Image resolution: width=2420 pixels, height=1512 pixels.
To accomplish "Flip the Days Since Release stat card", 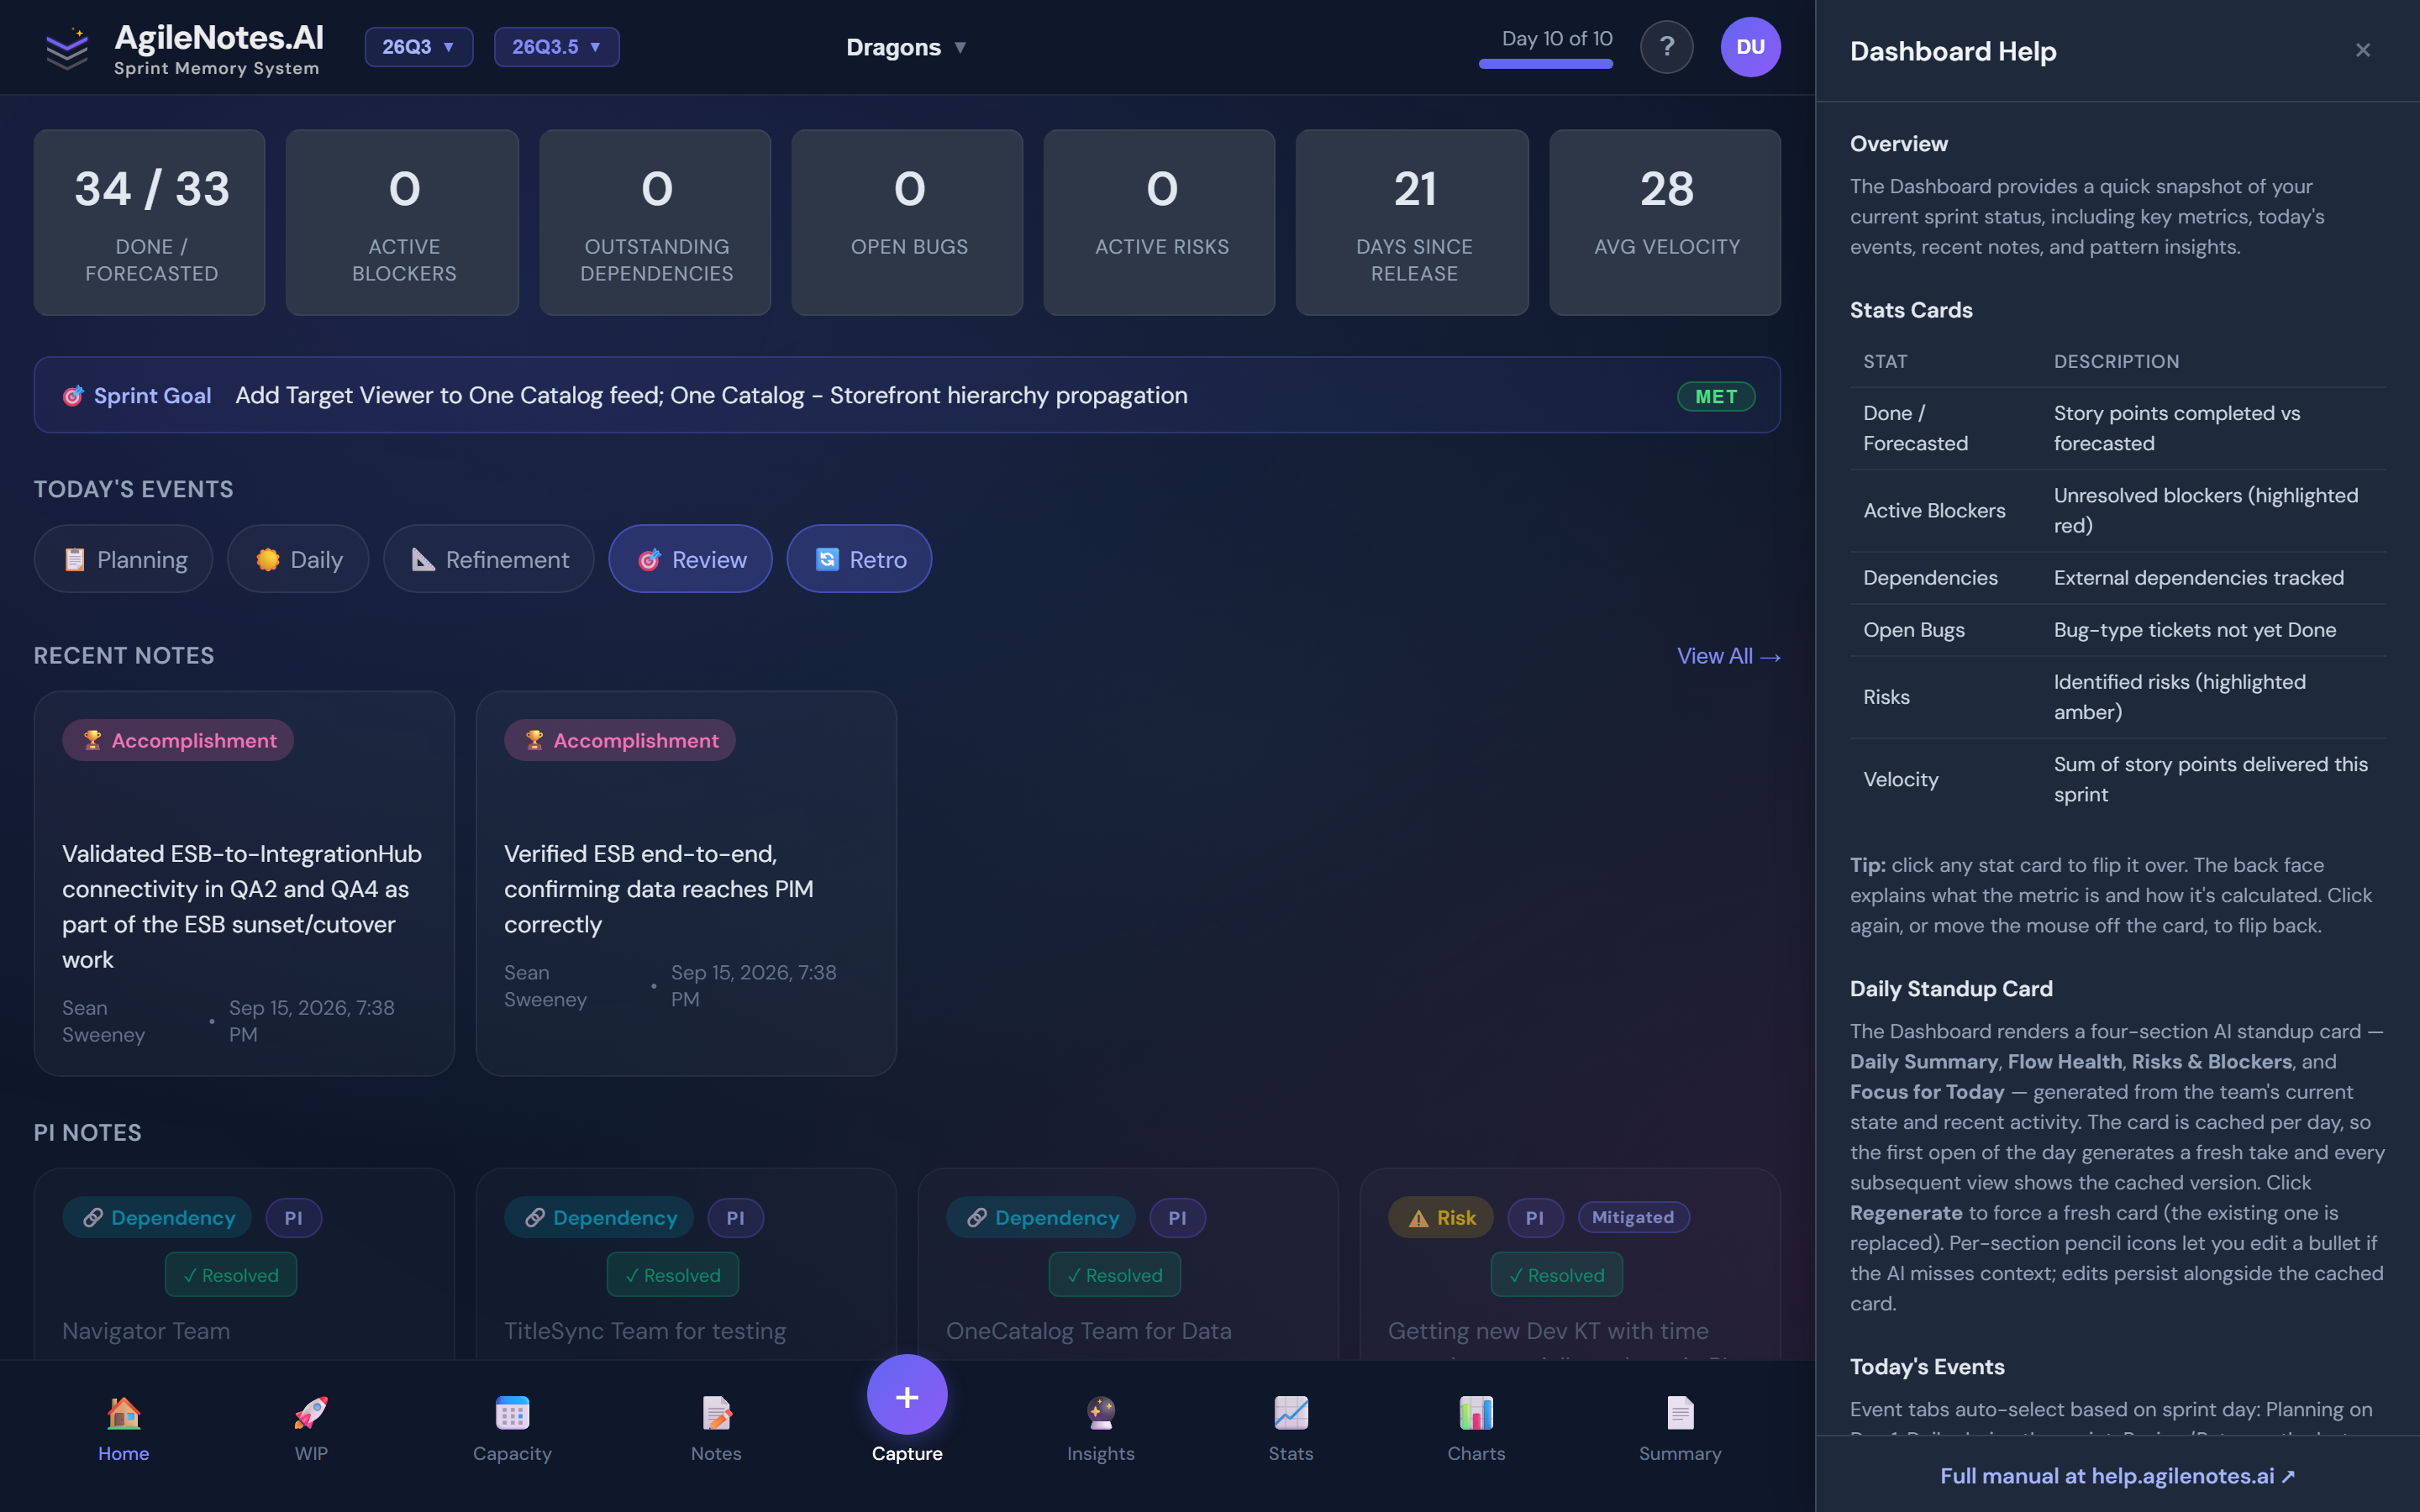I will pos(1412,223).
